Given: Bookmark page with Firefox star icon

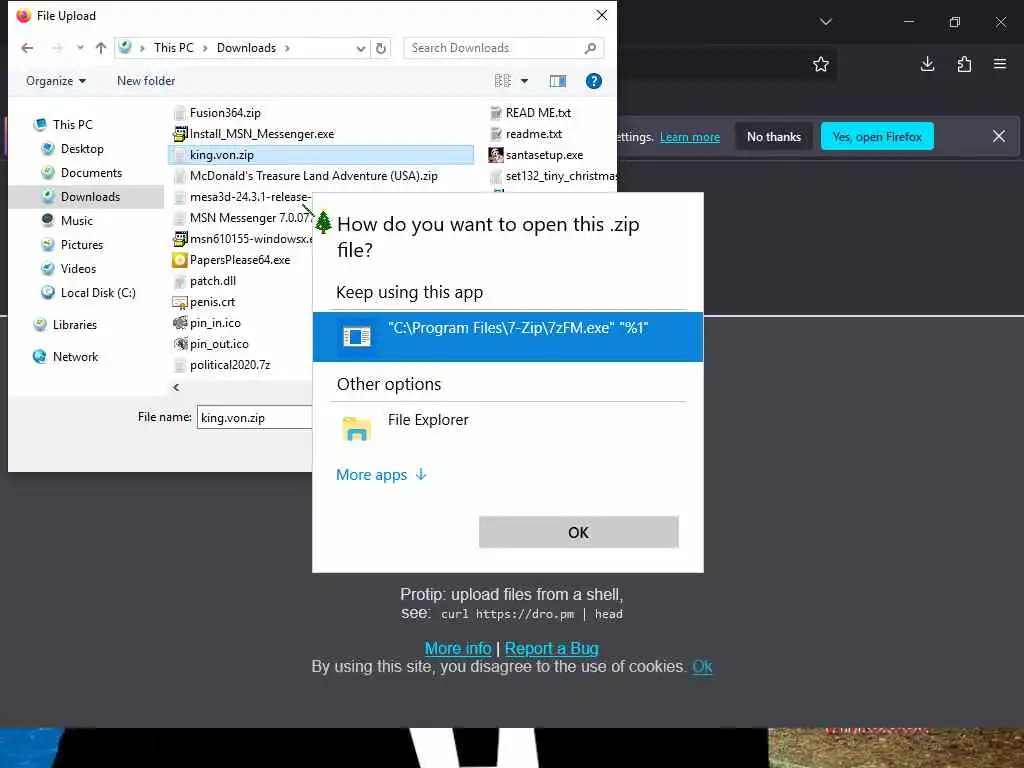Looking at the screenshot, I should [820, 64].
